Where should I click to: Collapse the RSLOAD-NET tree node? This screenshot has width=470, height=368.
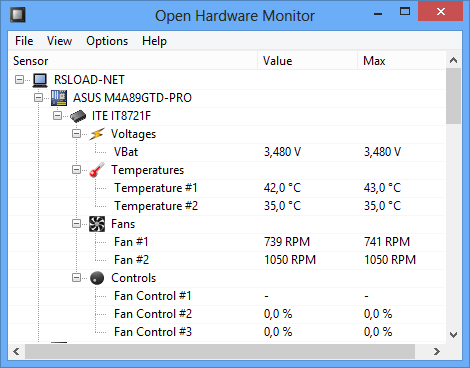point(20,80)
